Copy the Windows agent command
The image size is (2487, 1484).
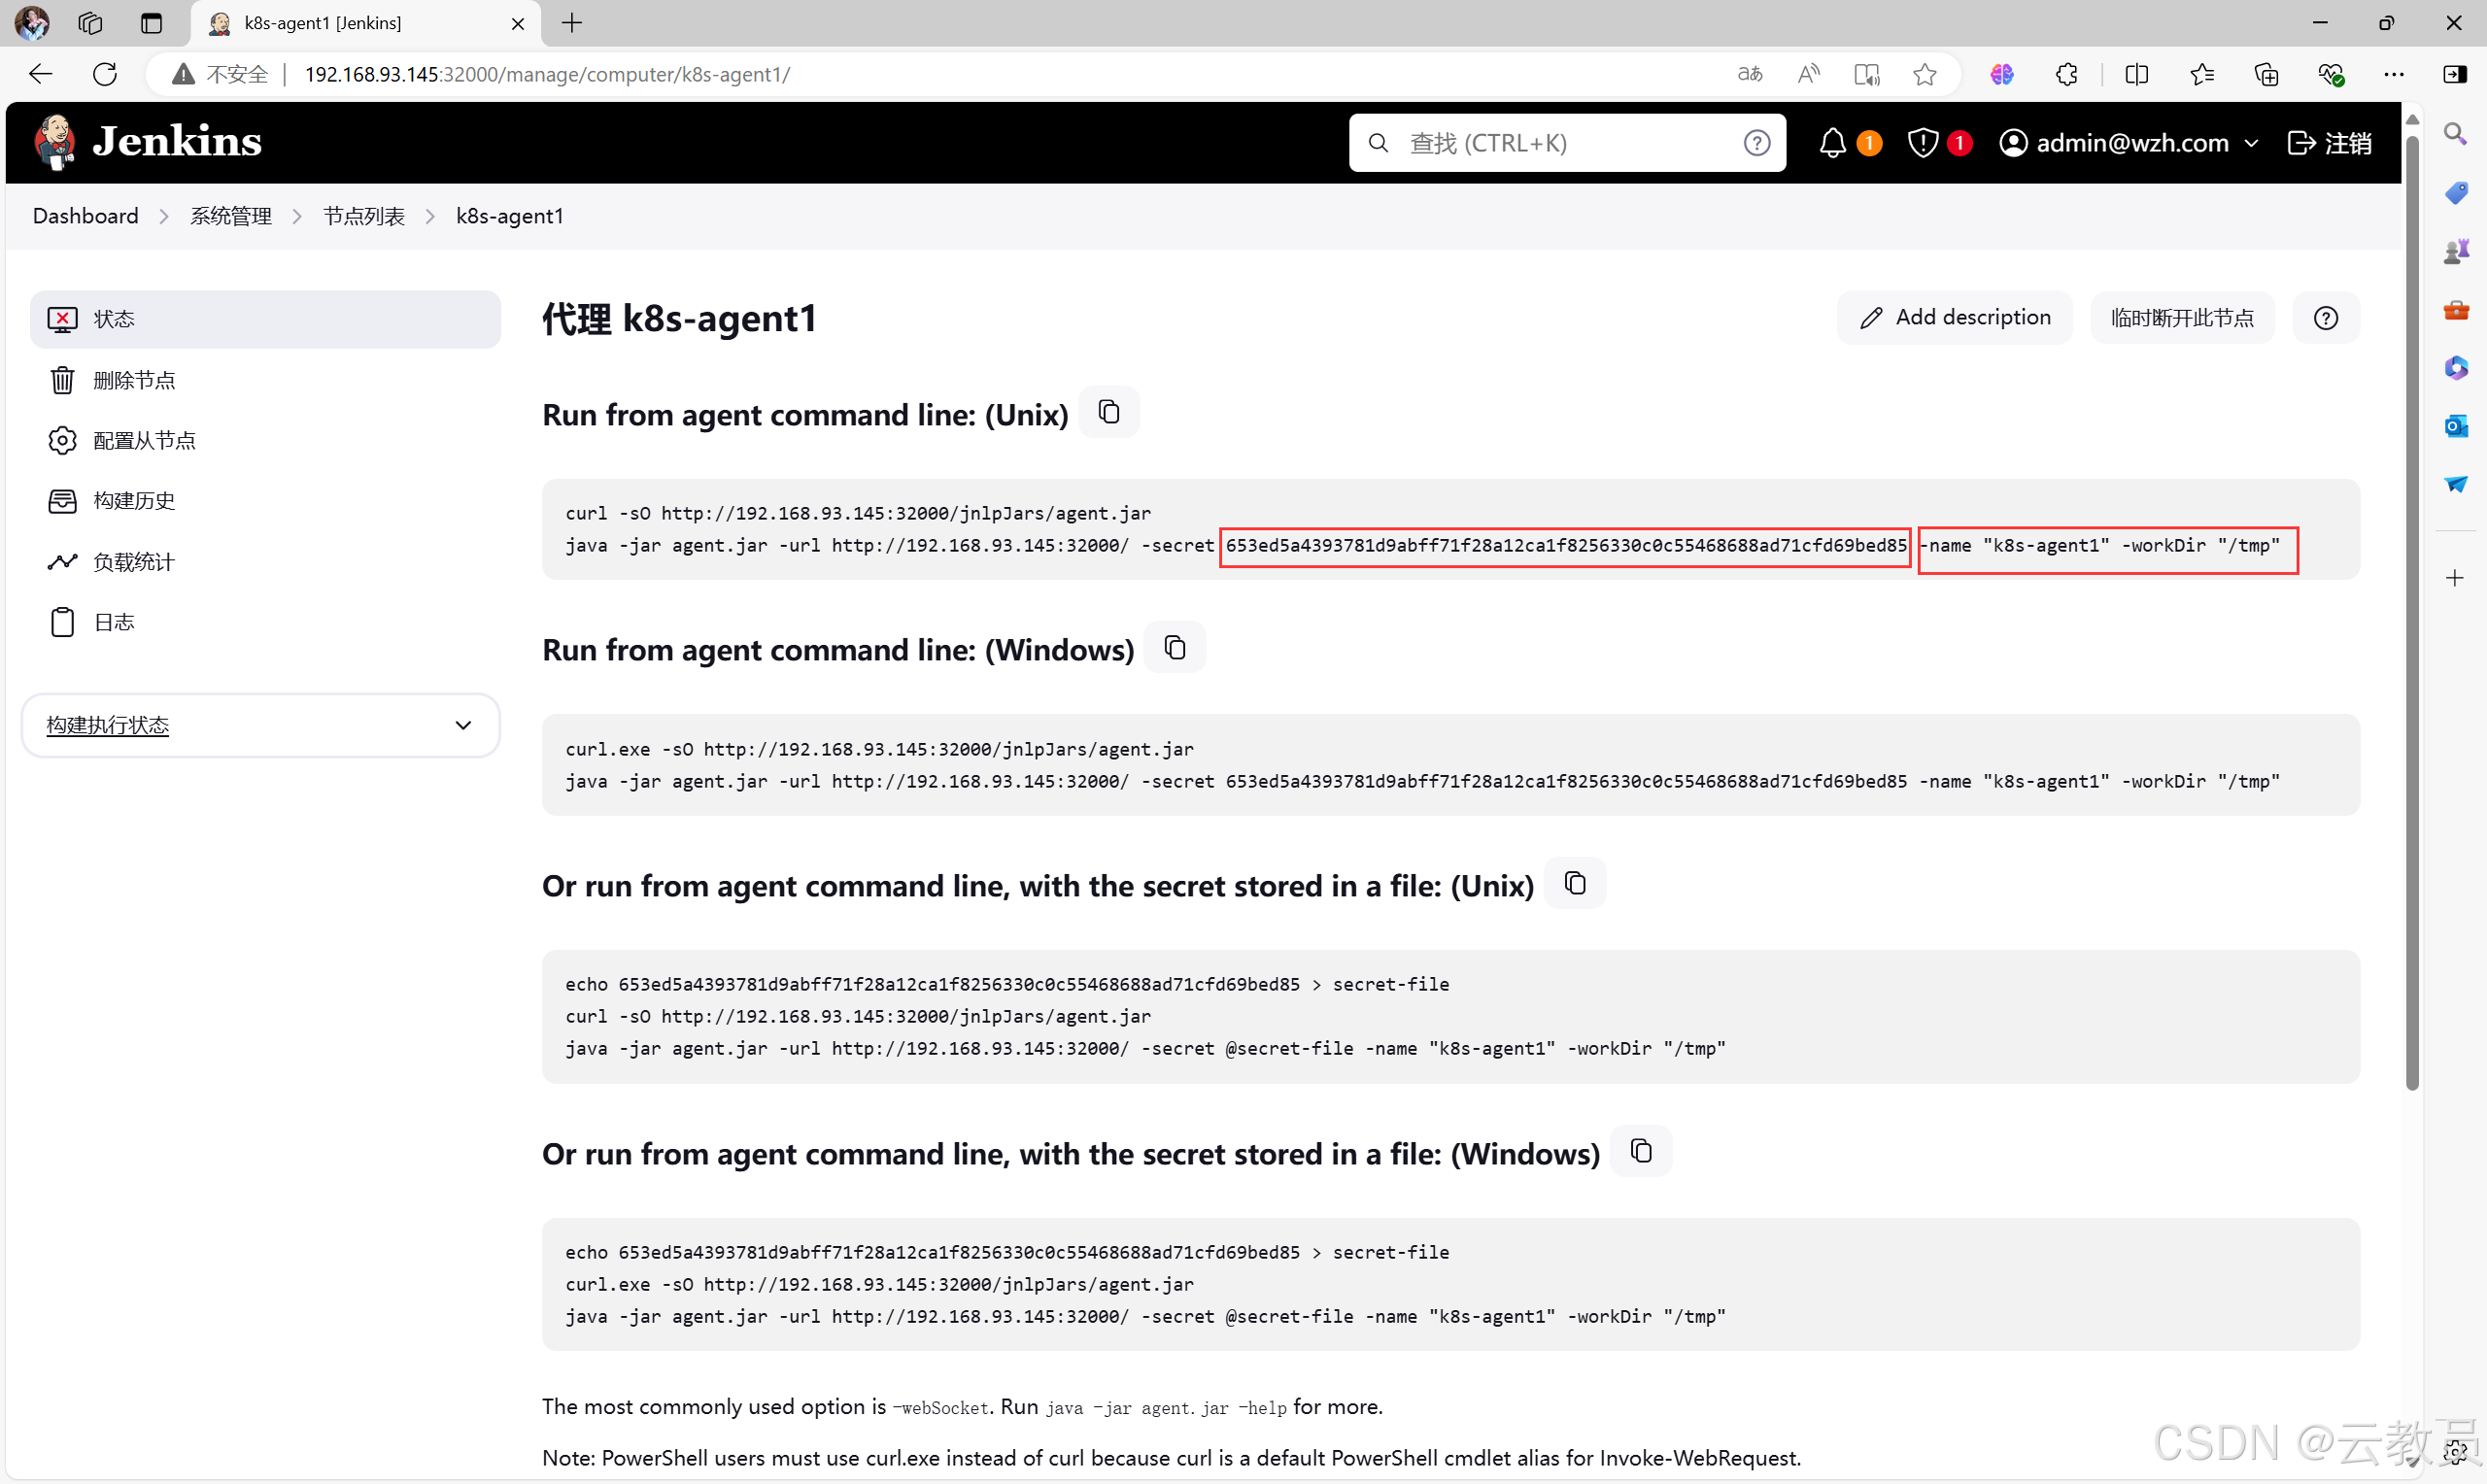tap(1174, 647)
